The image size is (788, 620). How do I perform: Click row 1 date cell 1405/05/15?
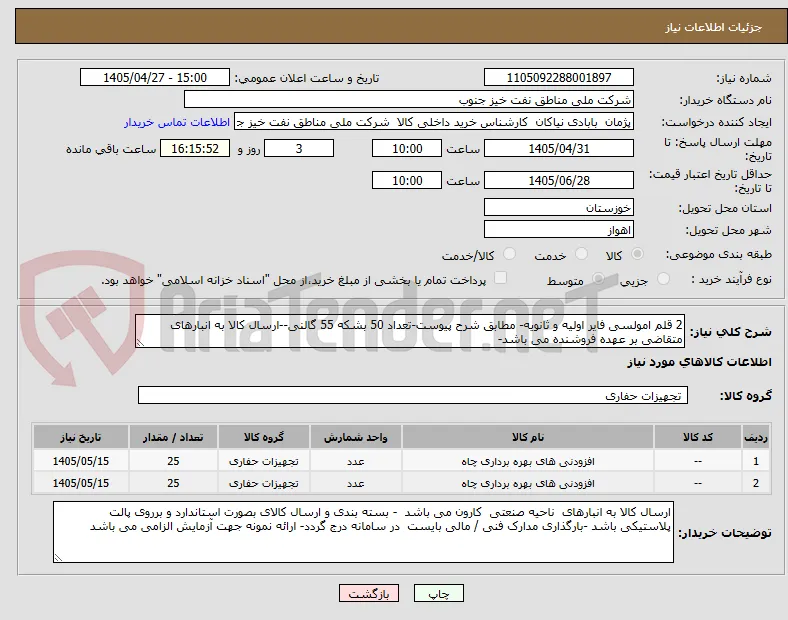point(80,461)
